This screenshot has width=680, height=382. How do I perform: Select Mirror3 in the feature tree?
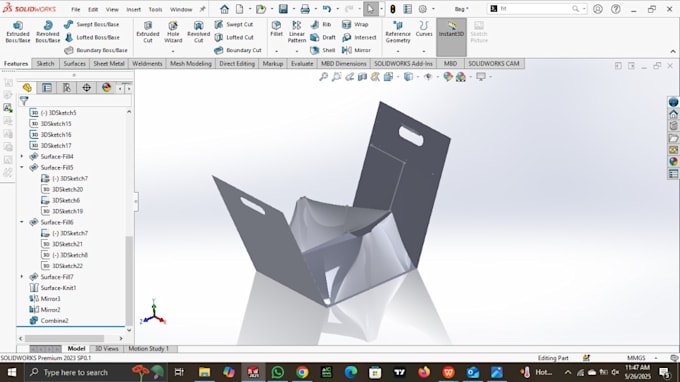(45, 299)
